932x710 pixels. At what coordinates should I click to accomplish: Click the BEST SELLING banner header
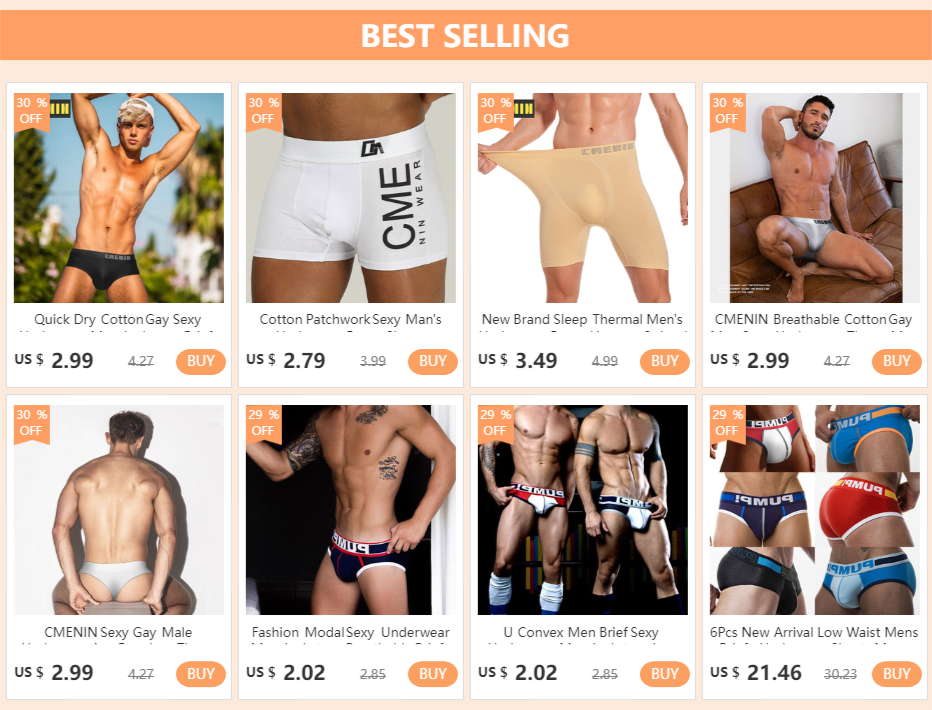coord(465,35)
